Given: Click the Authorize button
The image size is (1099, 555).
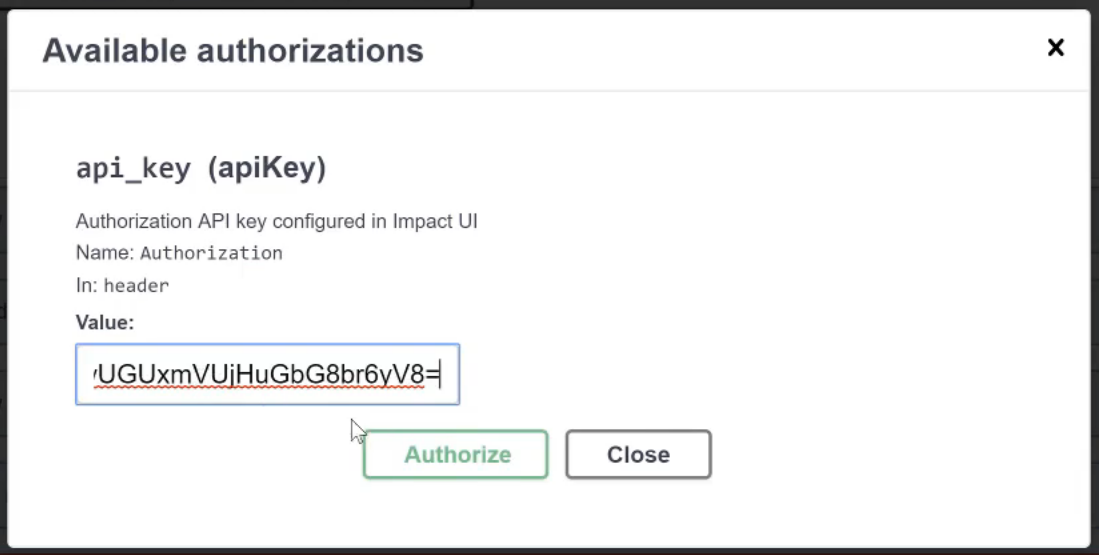Looking at the screenshot, I should coord(456,455).
